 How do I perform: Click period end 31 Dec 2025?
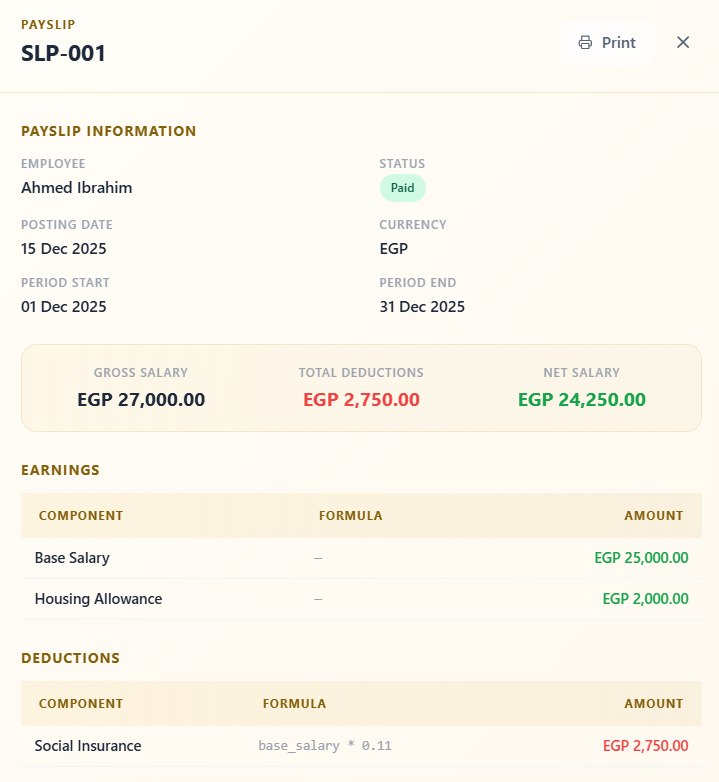coord(422,307)
